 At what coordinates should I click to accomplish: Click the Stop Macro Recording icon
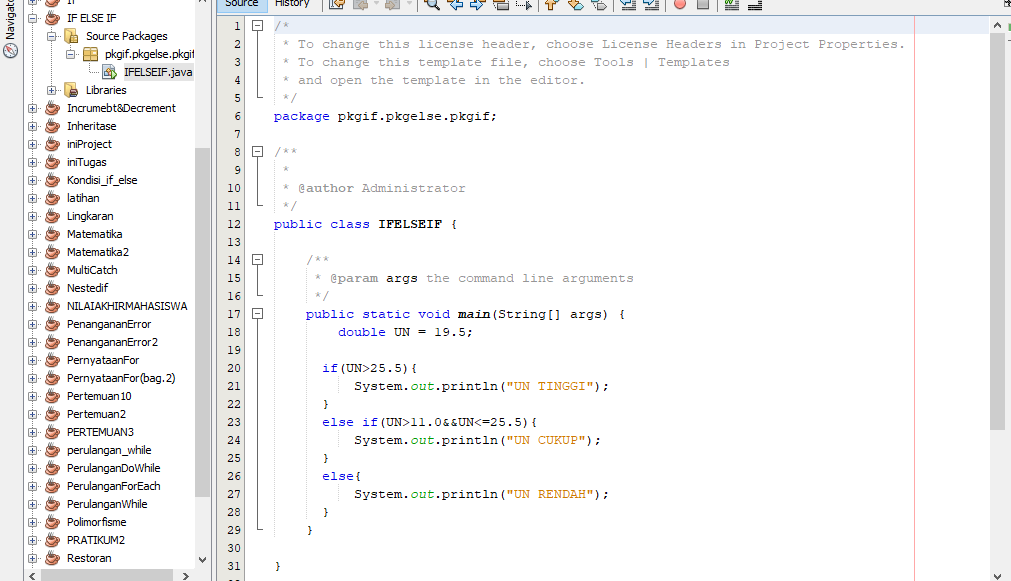tap(705, 6)
